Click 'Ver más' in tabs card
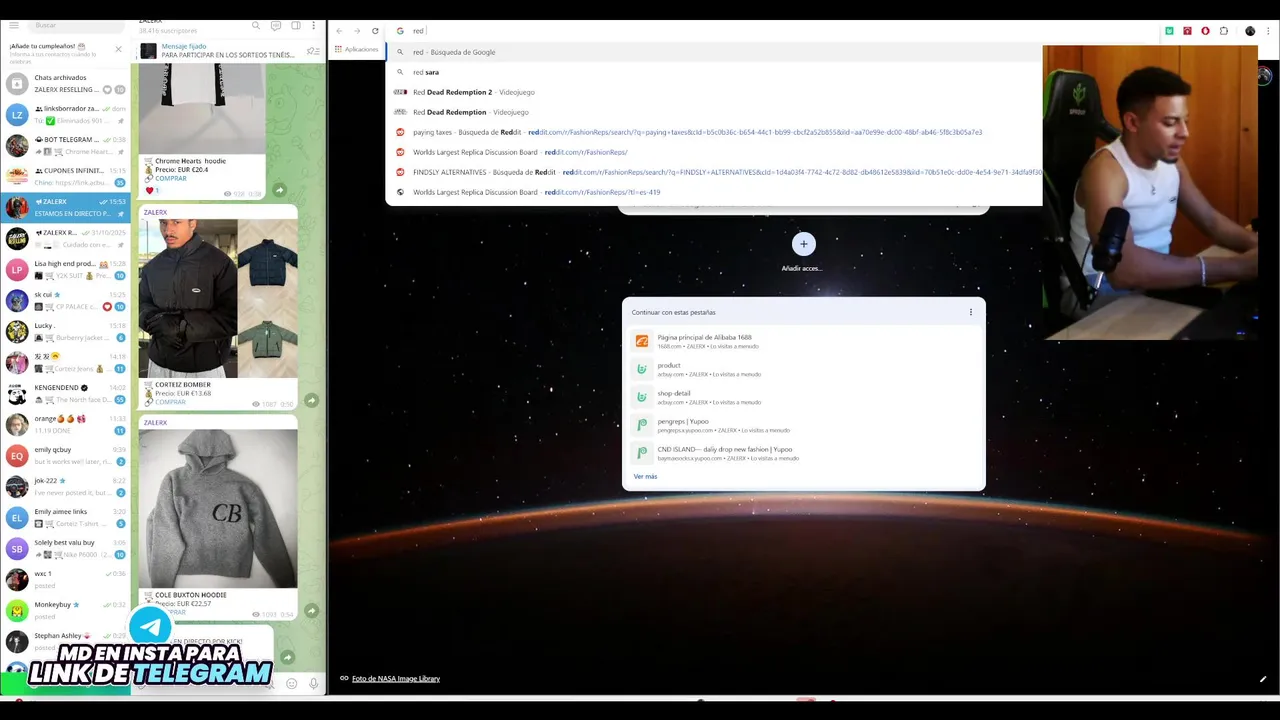 (645, 476)
